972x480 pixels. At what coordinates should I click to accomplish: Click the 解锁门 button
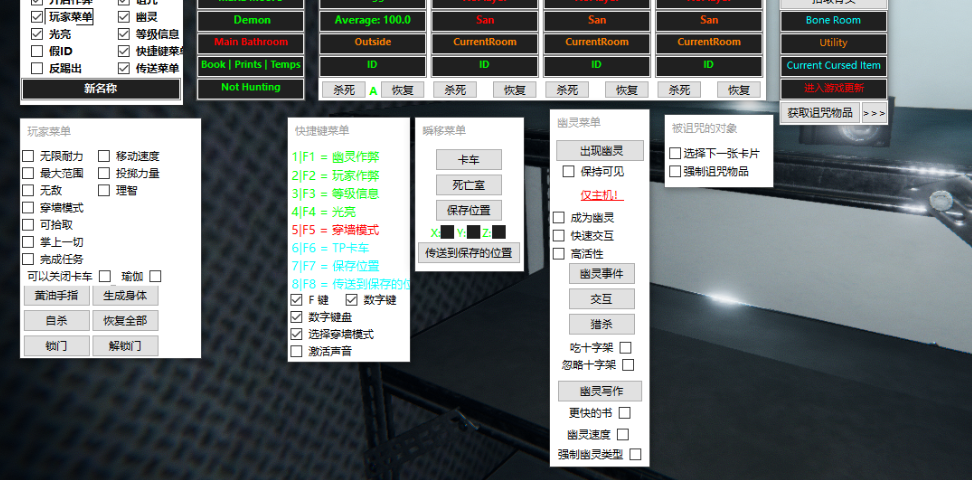(125, 346)
